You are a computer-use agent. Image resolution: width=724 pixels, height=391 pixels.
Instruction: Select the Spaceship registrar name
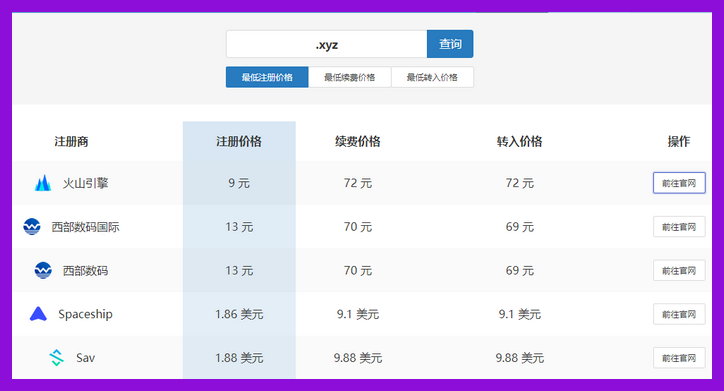point(85,314)
